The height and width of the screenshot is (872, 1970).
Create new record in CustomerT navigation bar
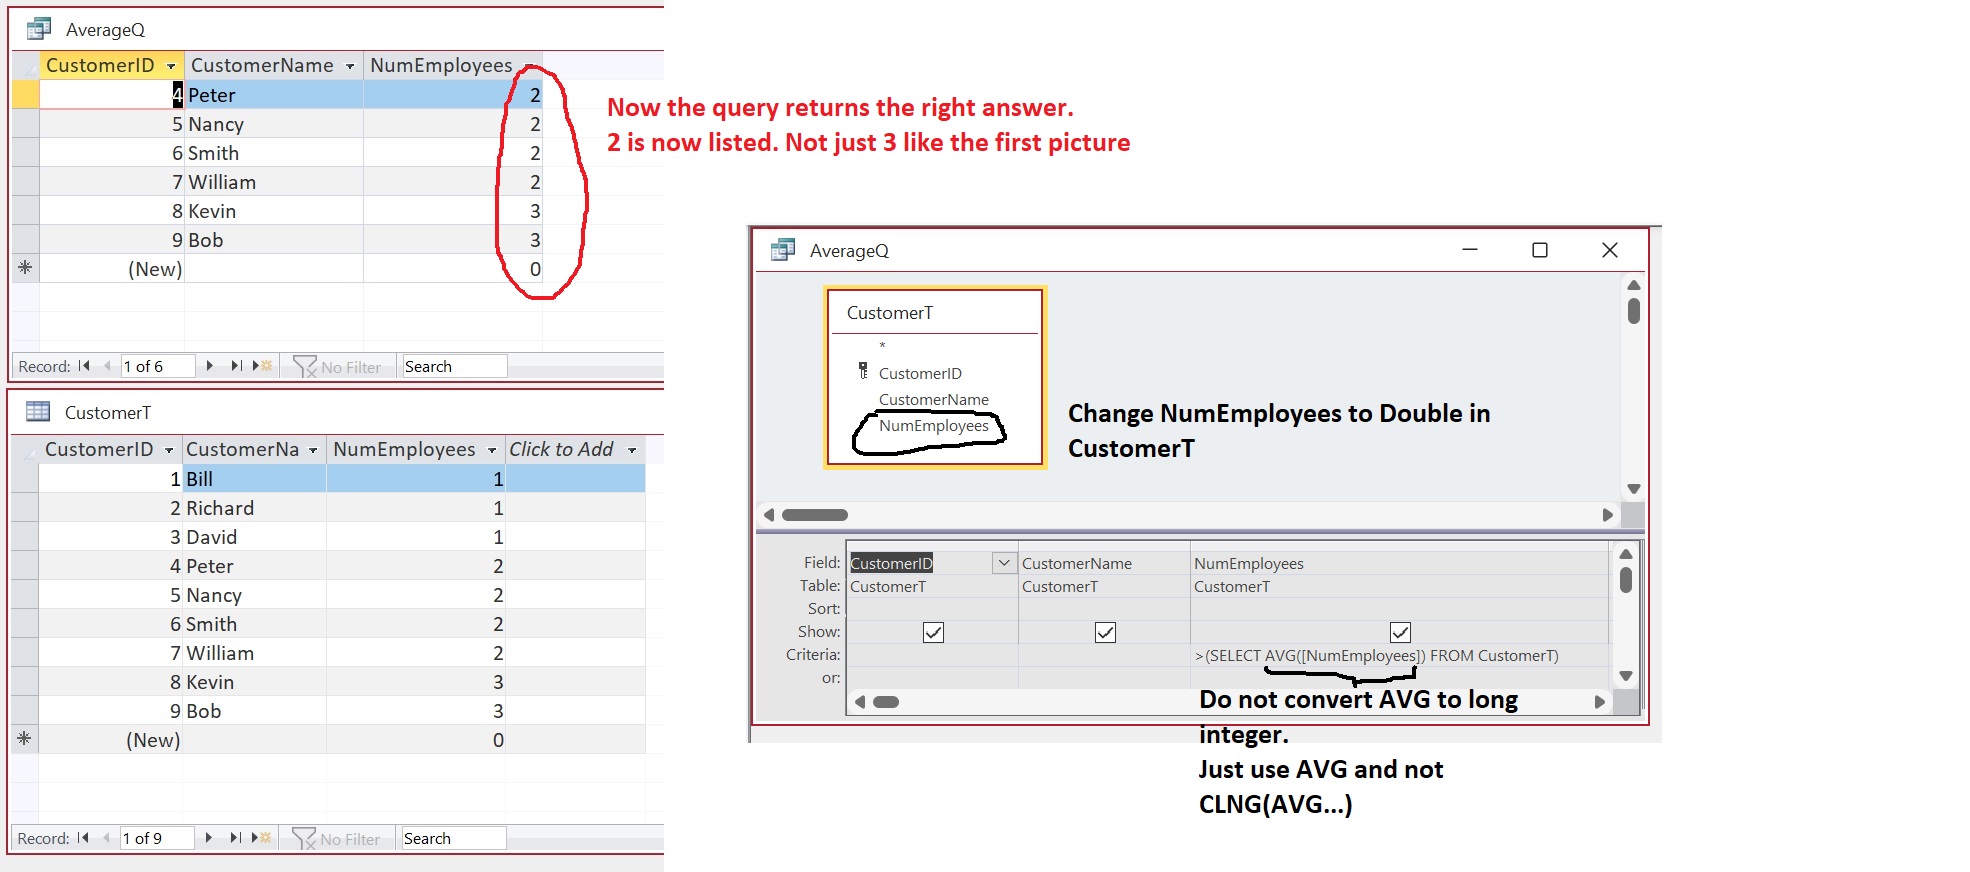(x=262, y=838)
